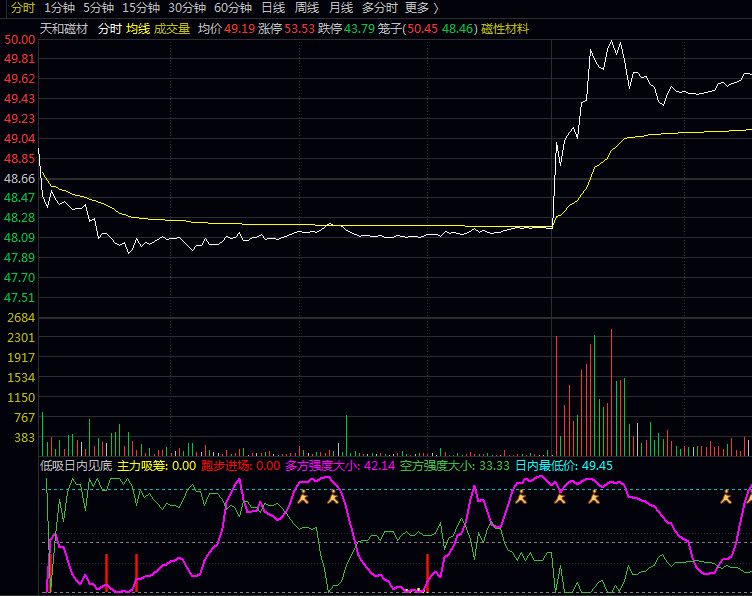Open the 周线 weekly chart tab
Image resolution: width=752 pixels, height=596 pixels.
point(307,8)
